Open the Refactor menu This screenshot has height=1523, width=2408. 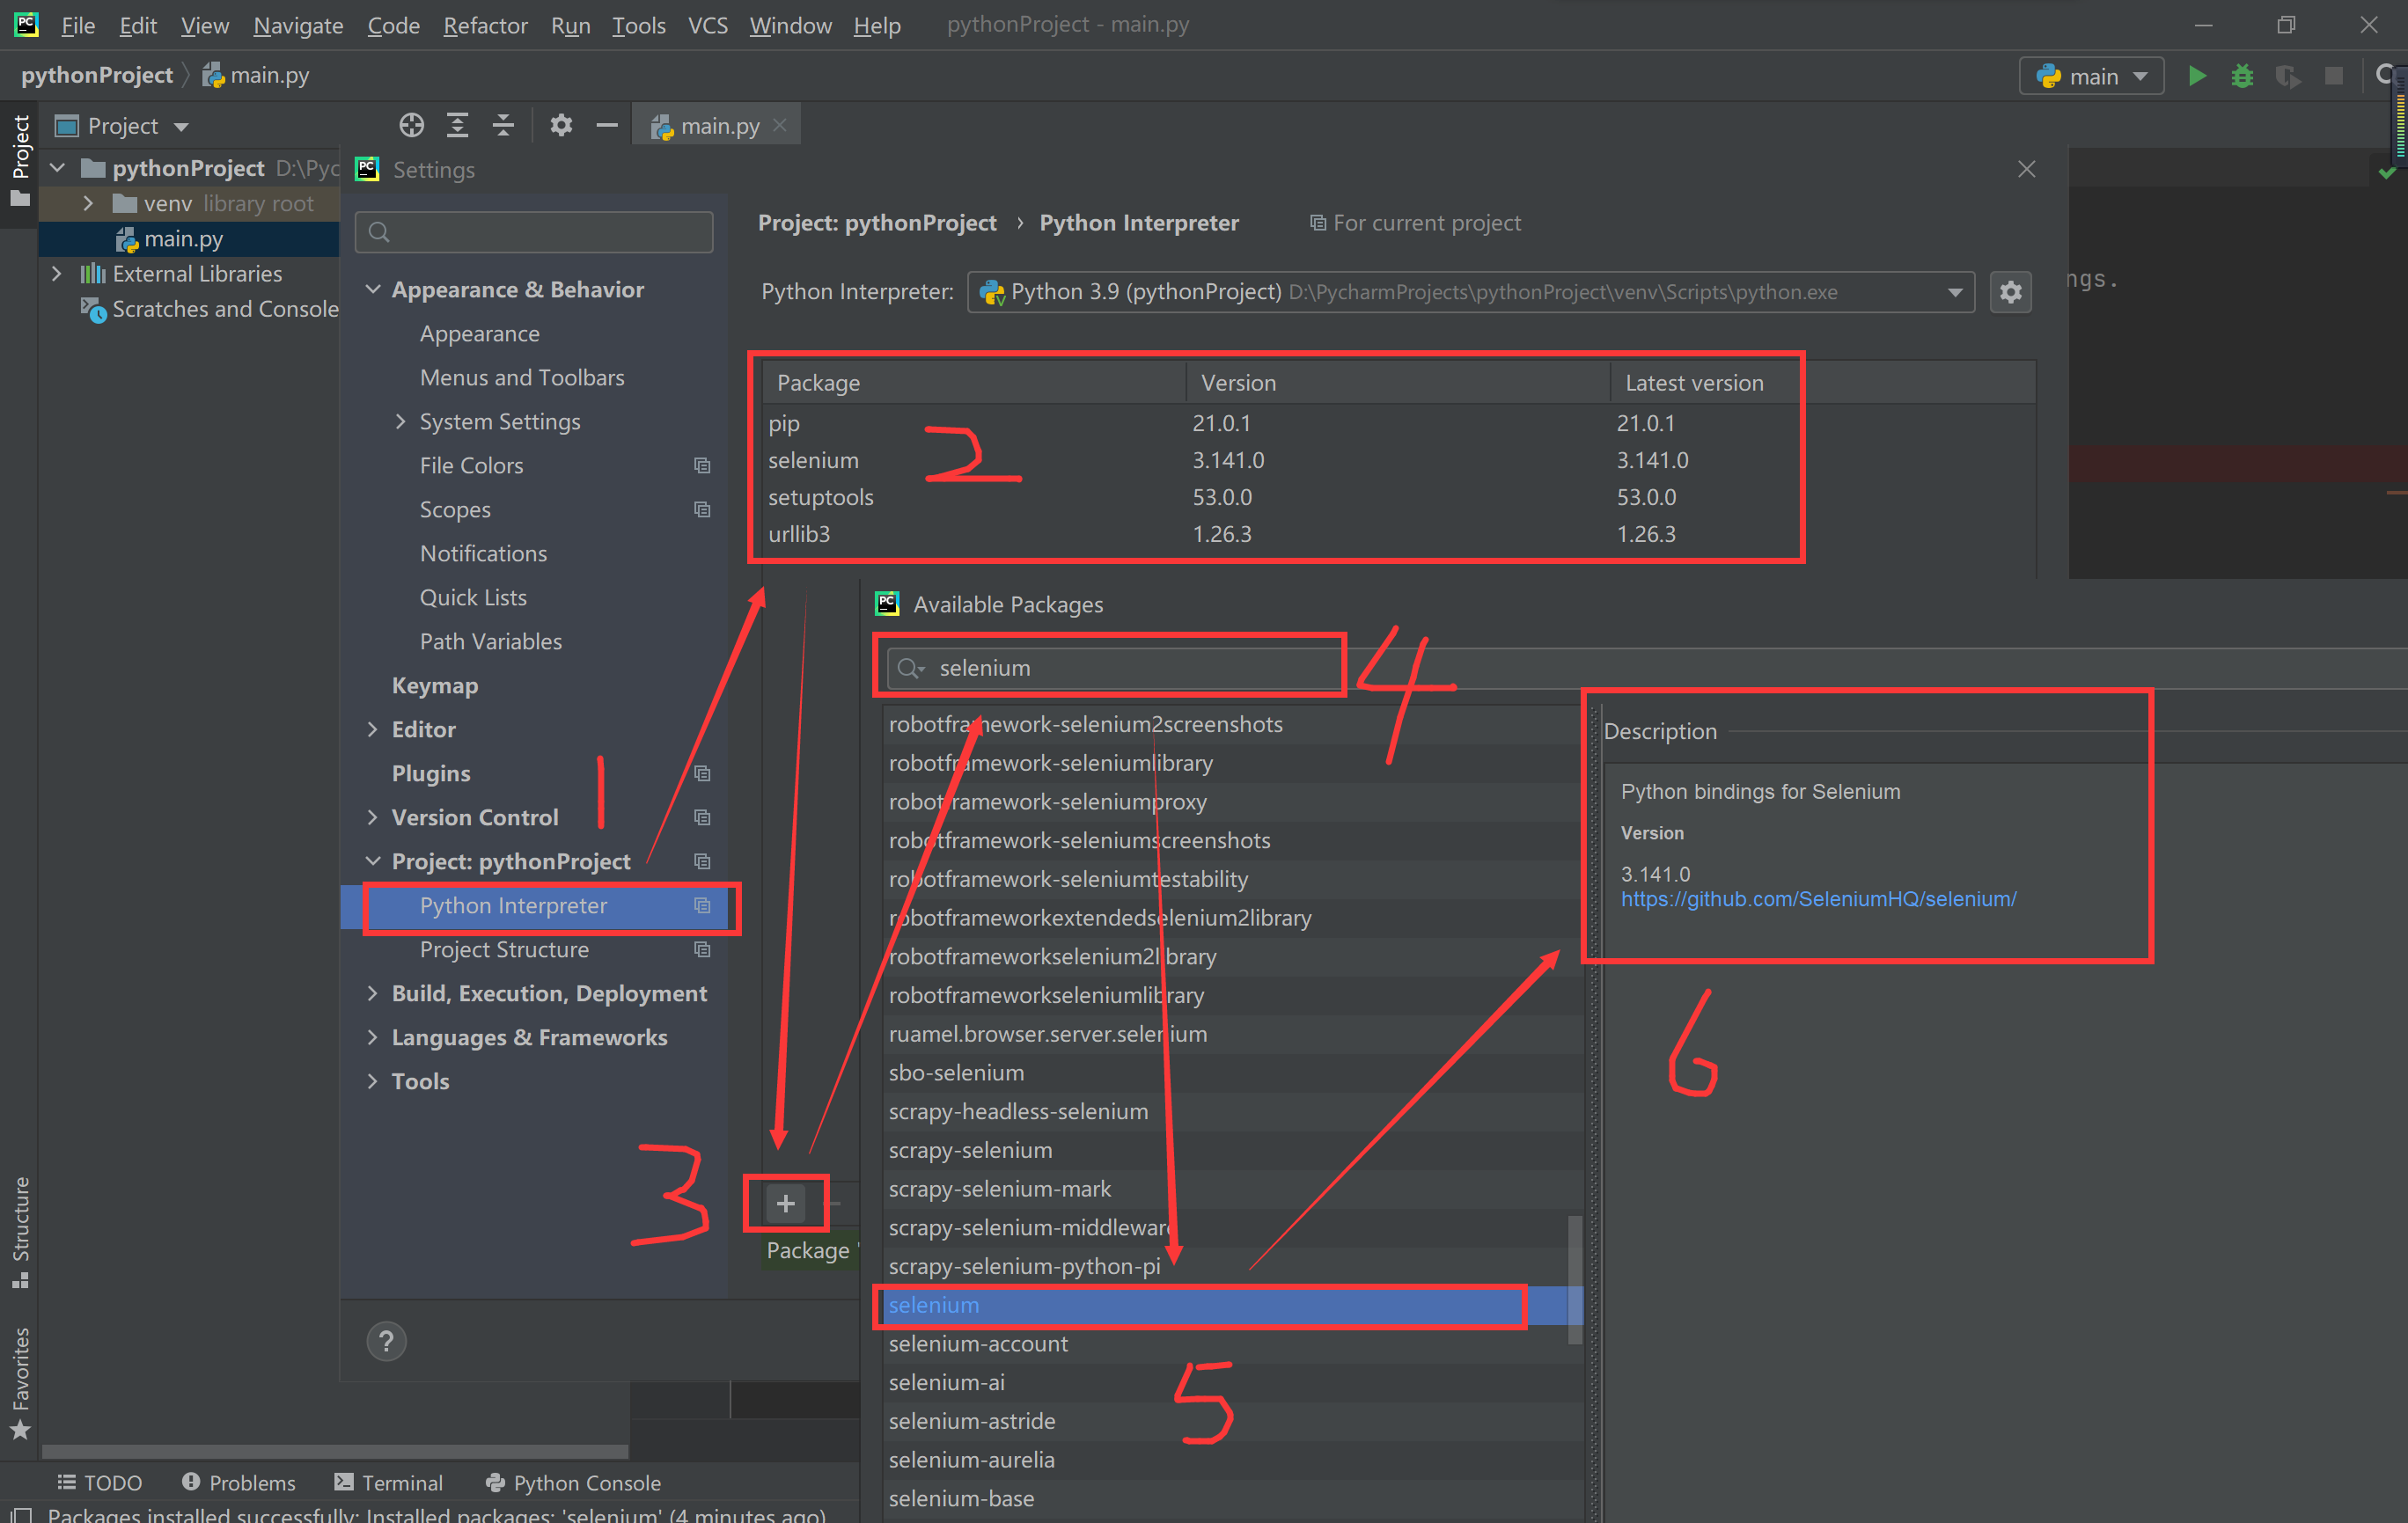coord(485,25)
